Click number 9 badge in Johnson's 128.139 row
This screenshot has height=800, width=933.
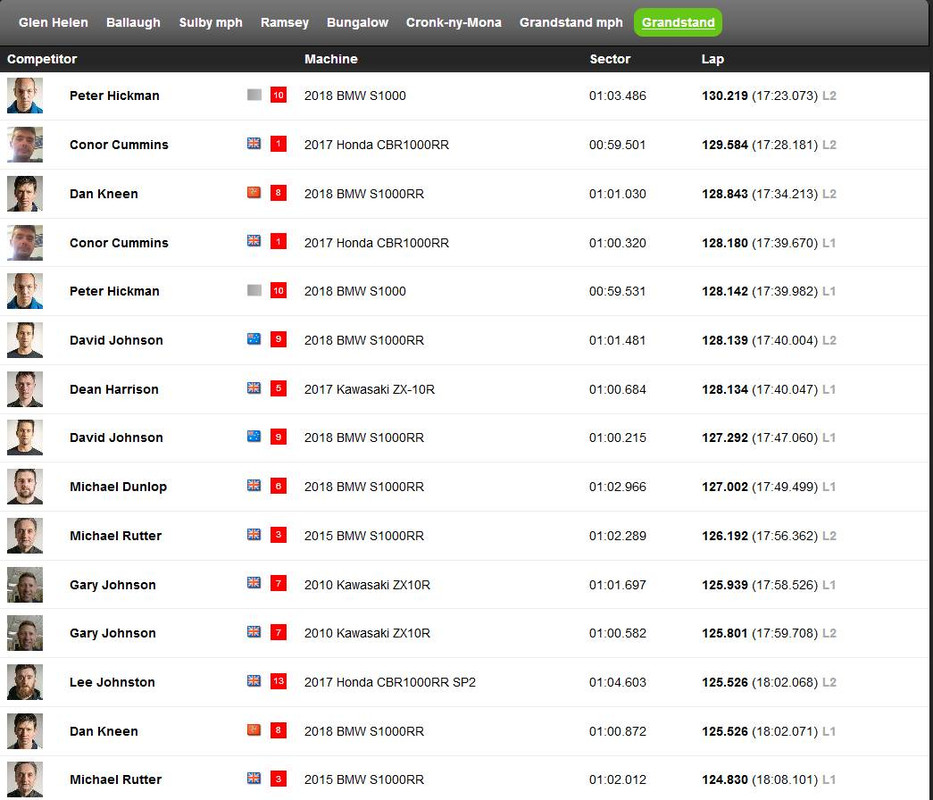coord(278,339)
